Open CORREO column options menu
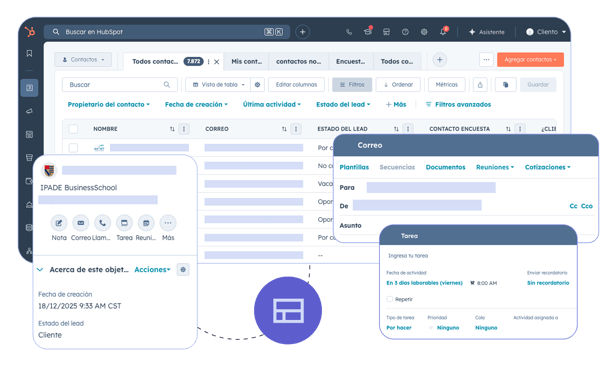616x366 pixels. [x=296, y=129]
